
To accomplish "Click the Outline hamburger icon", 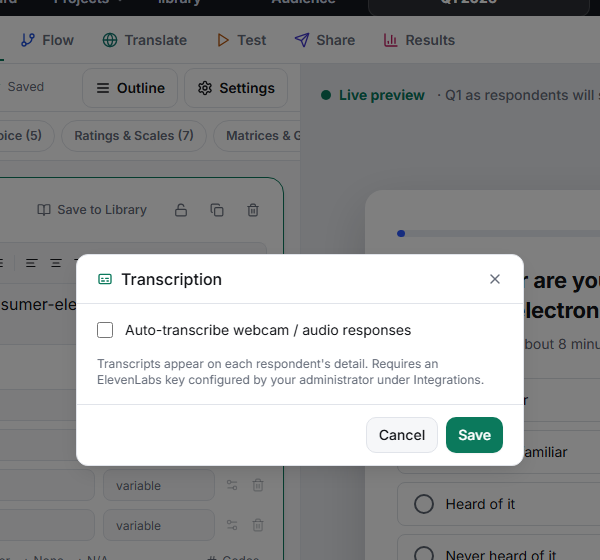I will pyautogui.click(x=103, y=88).
